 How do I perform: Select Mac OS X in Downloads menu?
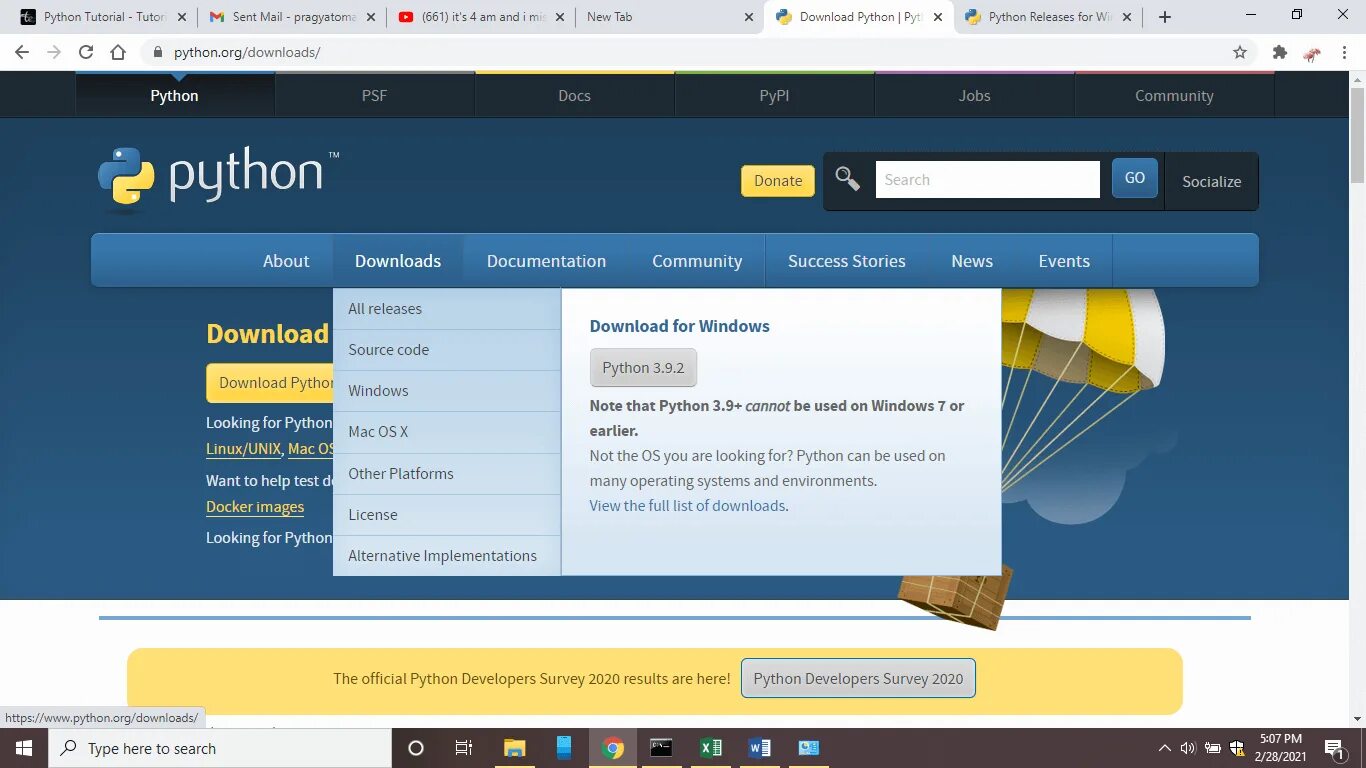(447, 432)
